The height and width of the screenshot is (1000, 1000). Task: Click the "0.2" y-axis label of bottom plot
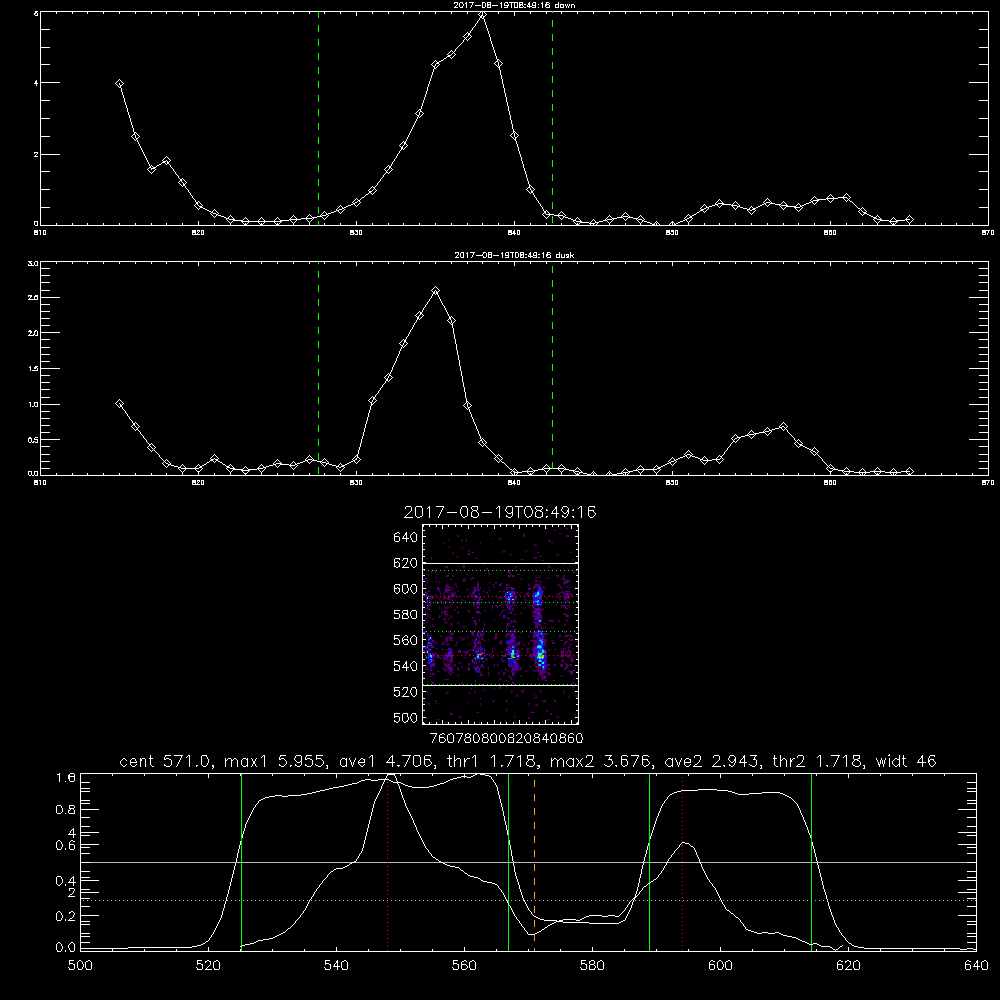[x=65, y=916]
